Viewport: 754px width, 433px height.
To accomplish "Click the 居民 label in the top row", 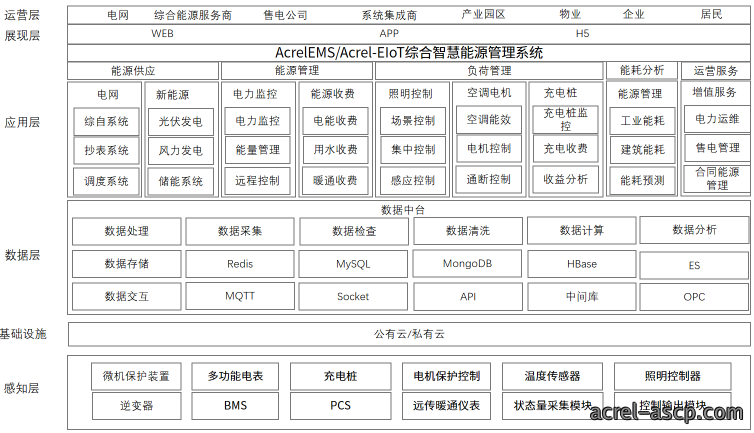I will (x=711, y=14).
